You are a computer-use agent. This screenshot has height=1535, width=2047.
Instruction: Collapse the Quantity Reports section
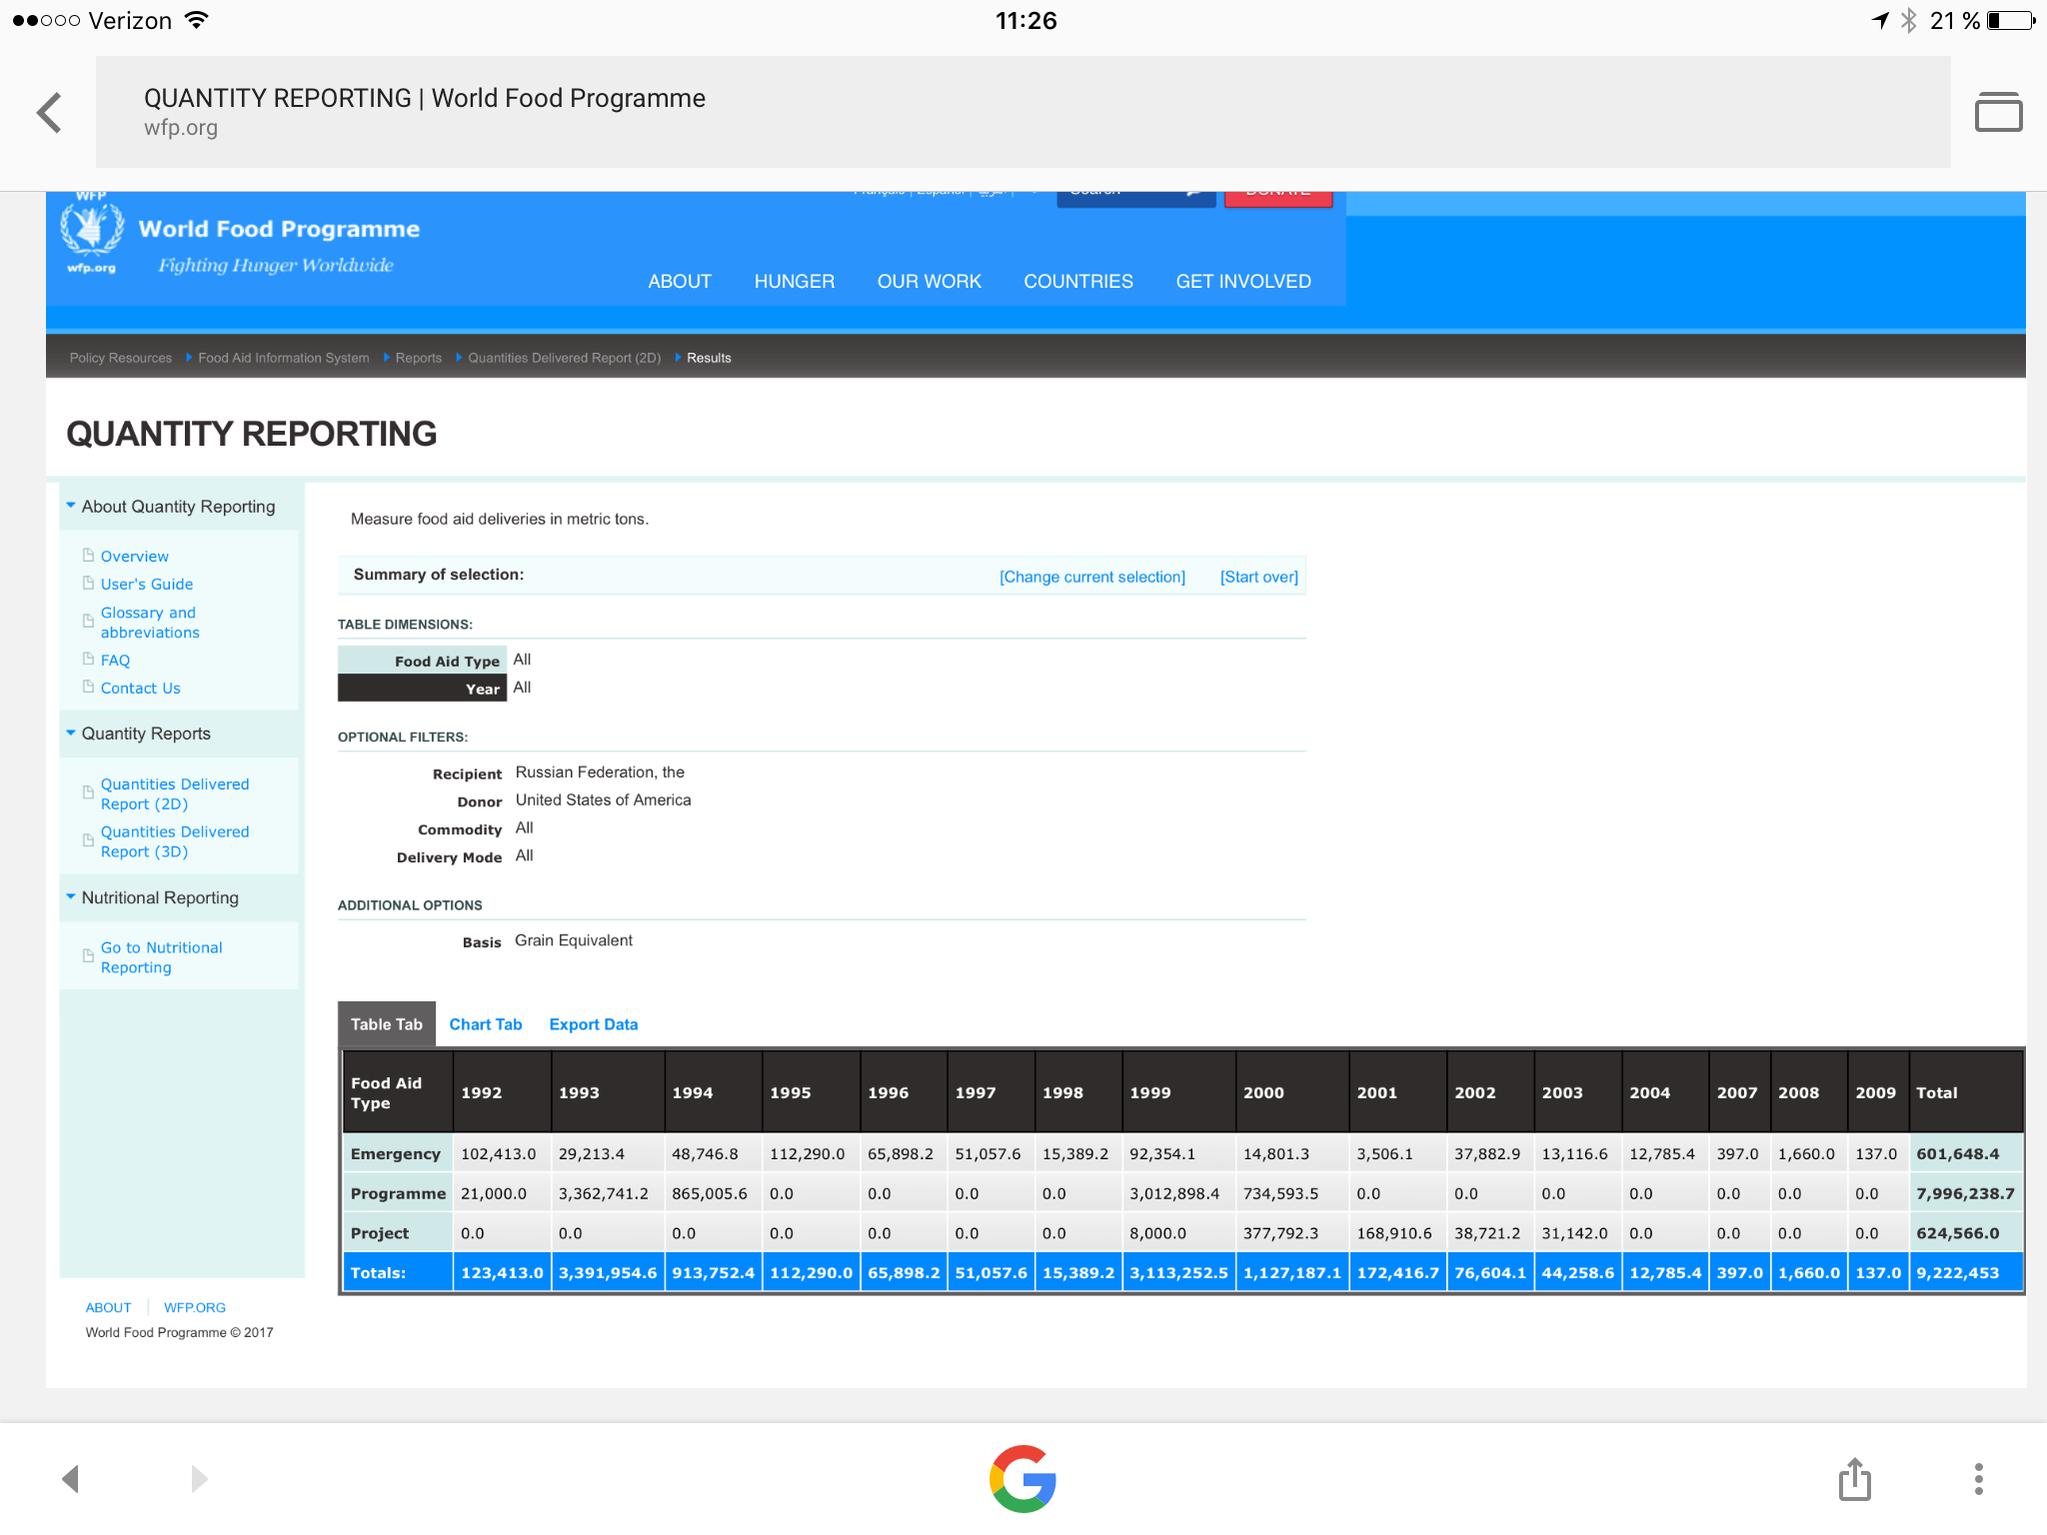coord(145,733)
